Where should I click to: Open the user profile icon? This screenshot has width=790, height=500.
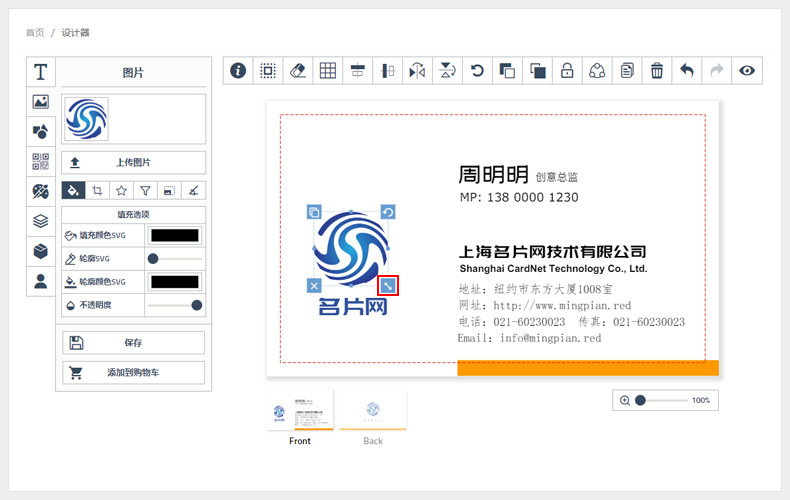click(41, 281)
